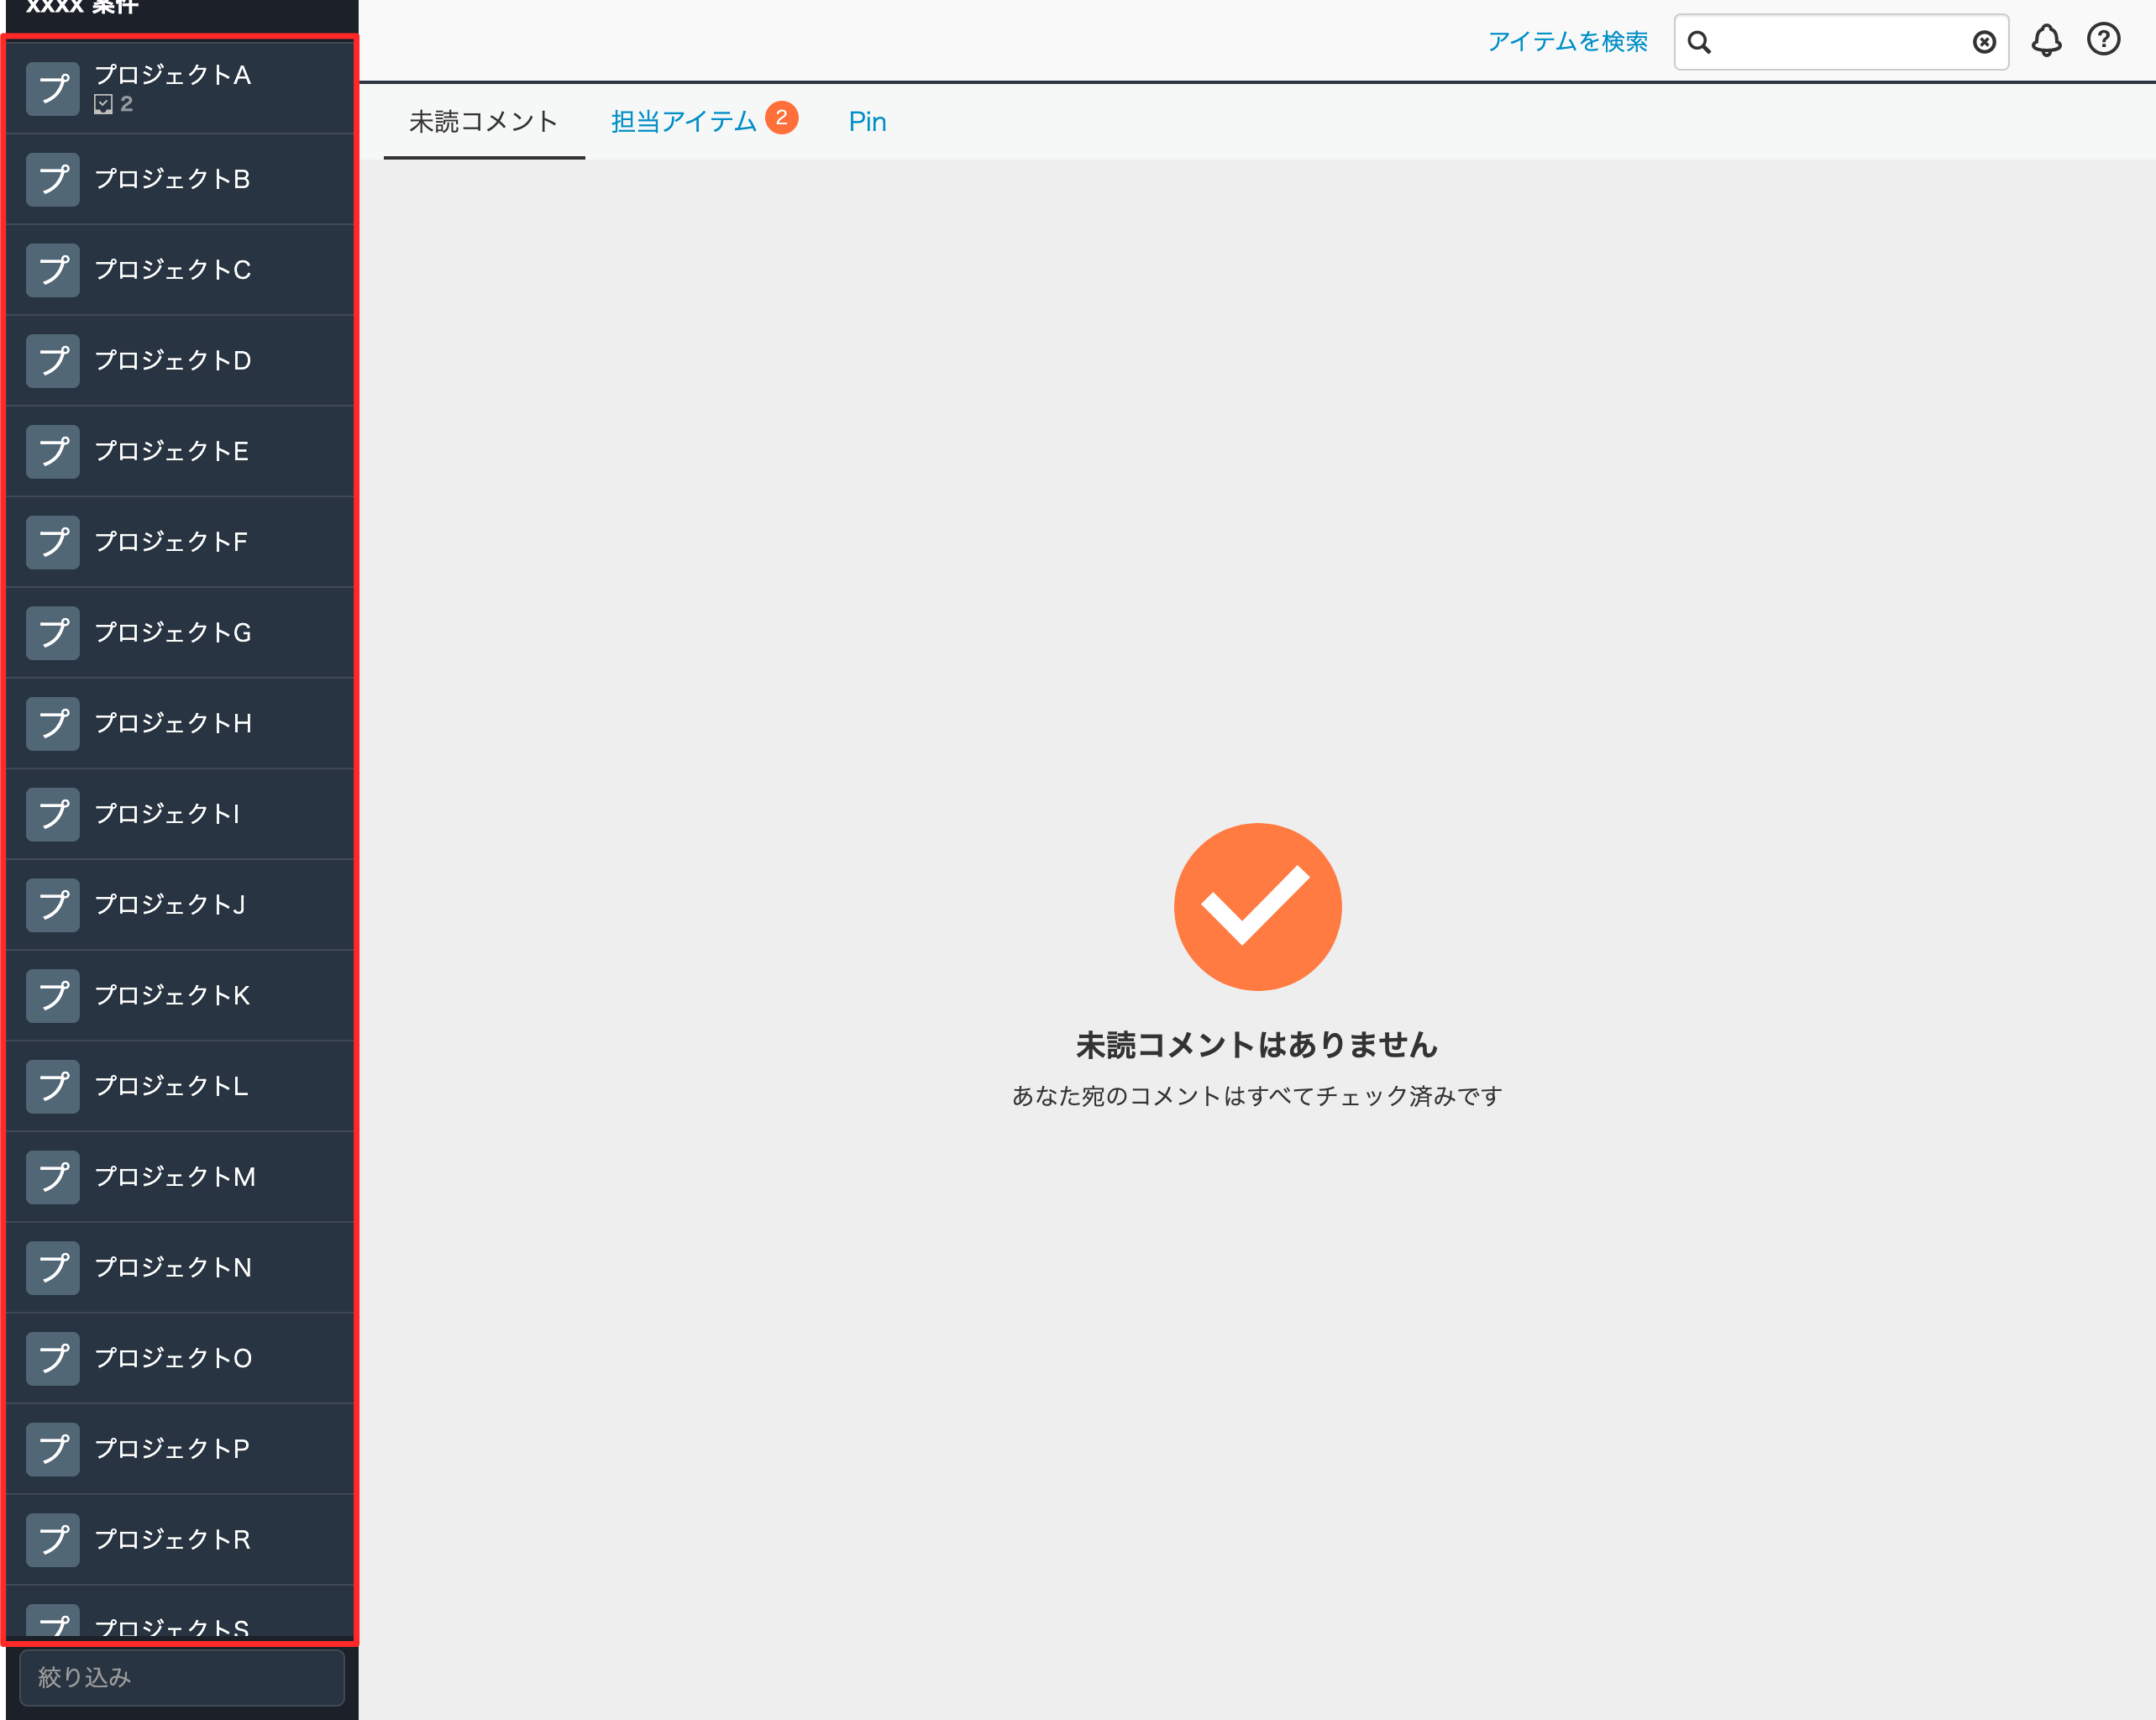Open the Pin tab
The height and width of the screenshot is (1720, 2156).
point(867,122)
